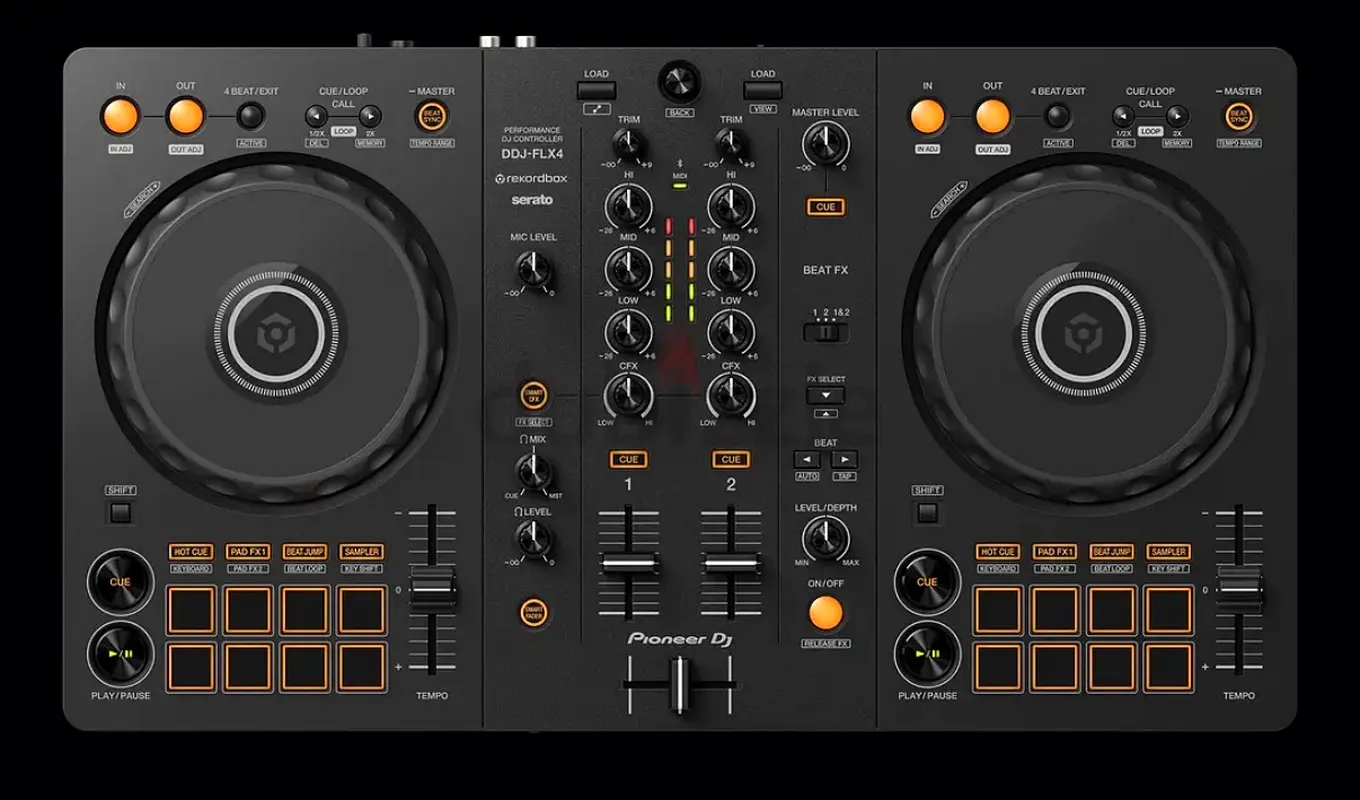The width and height of the screenshot is (1360, 800).
Task: Select HOT CUE pad mode on right deck
Action: [x=998, y=552]
